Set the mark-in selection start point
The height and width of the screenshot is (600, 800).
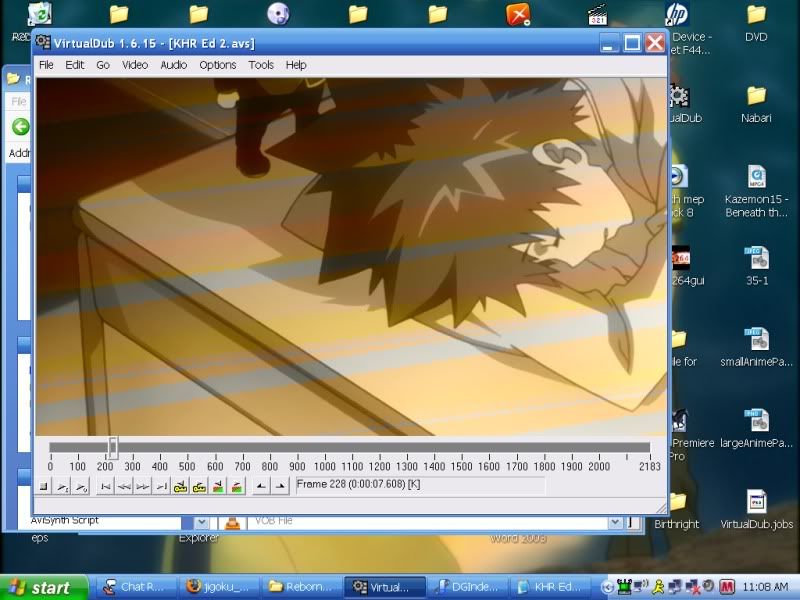261,486
